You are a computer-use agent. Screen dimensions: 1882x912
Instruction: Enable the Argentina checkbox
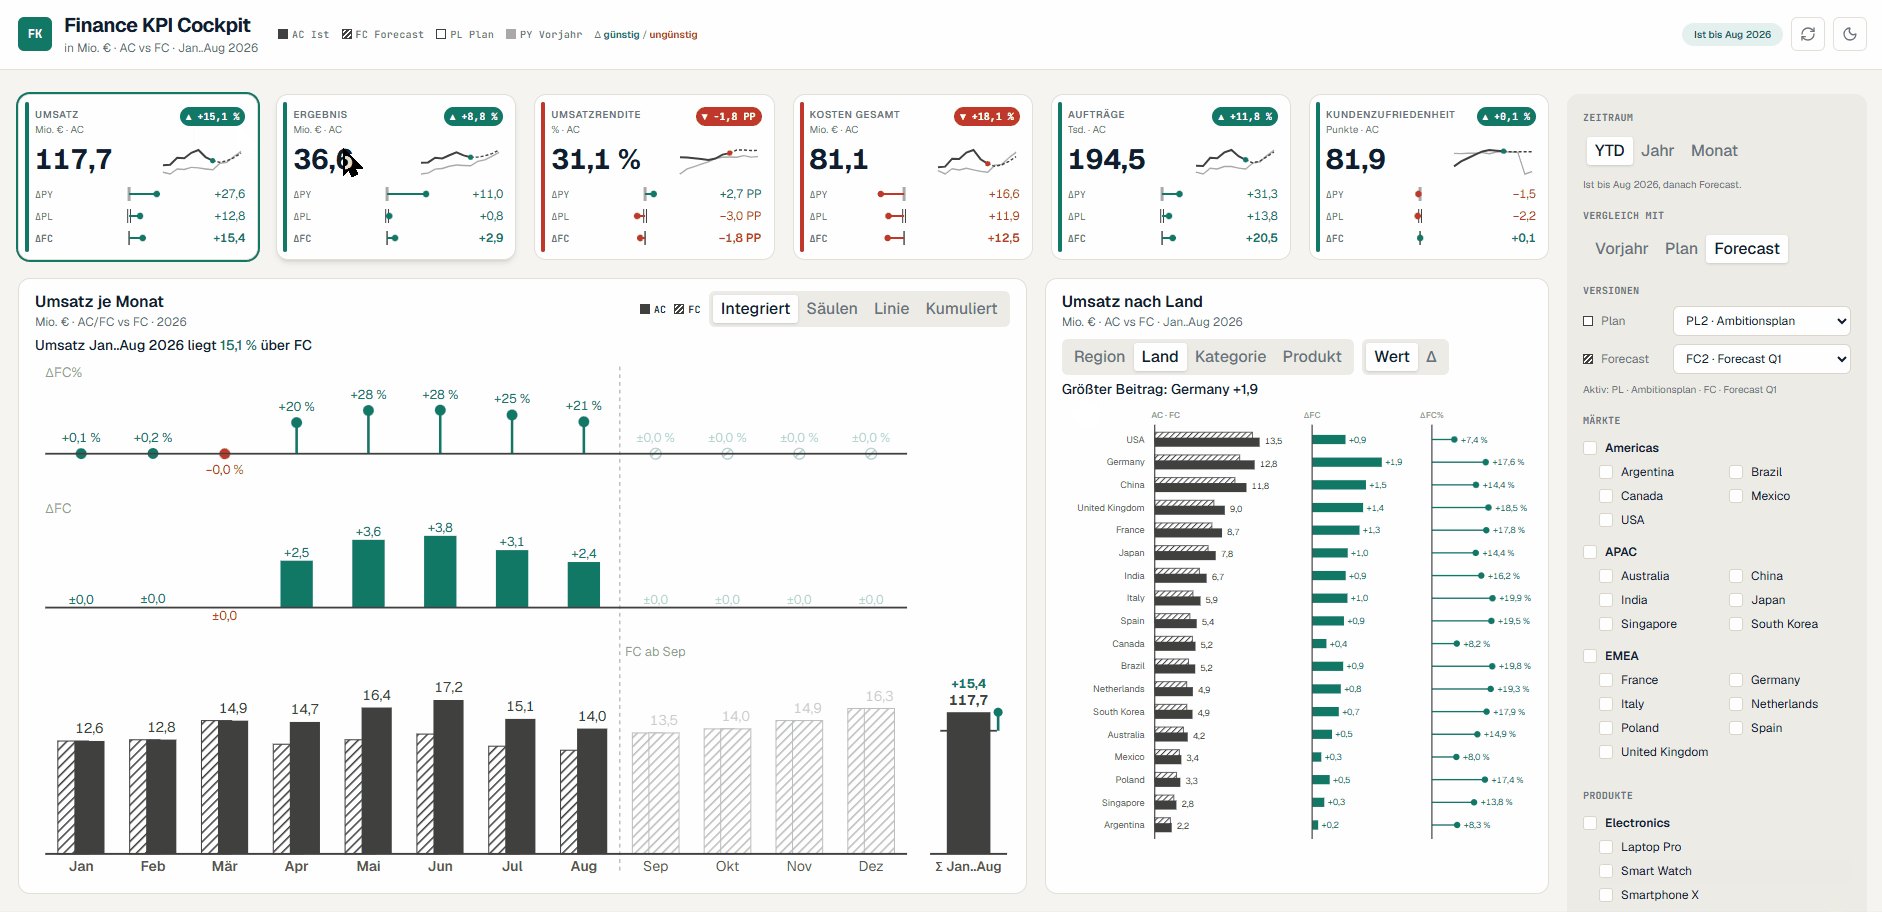click(x=1606, y=472)
